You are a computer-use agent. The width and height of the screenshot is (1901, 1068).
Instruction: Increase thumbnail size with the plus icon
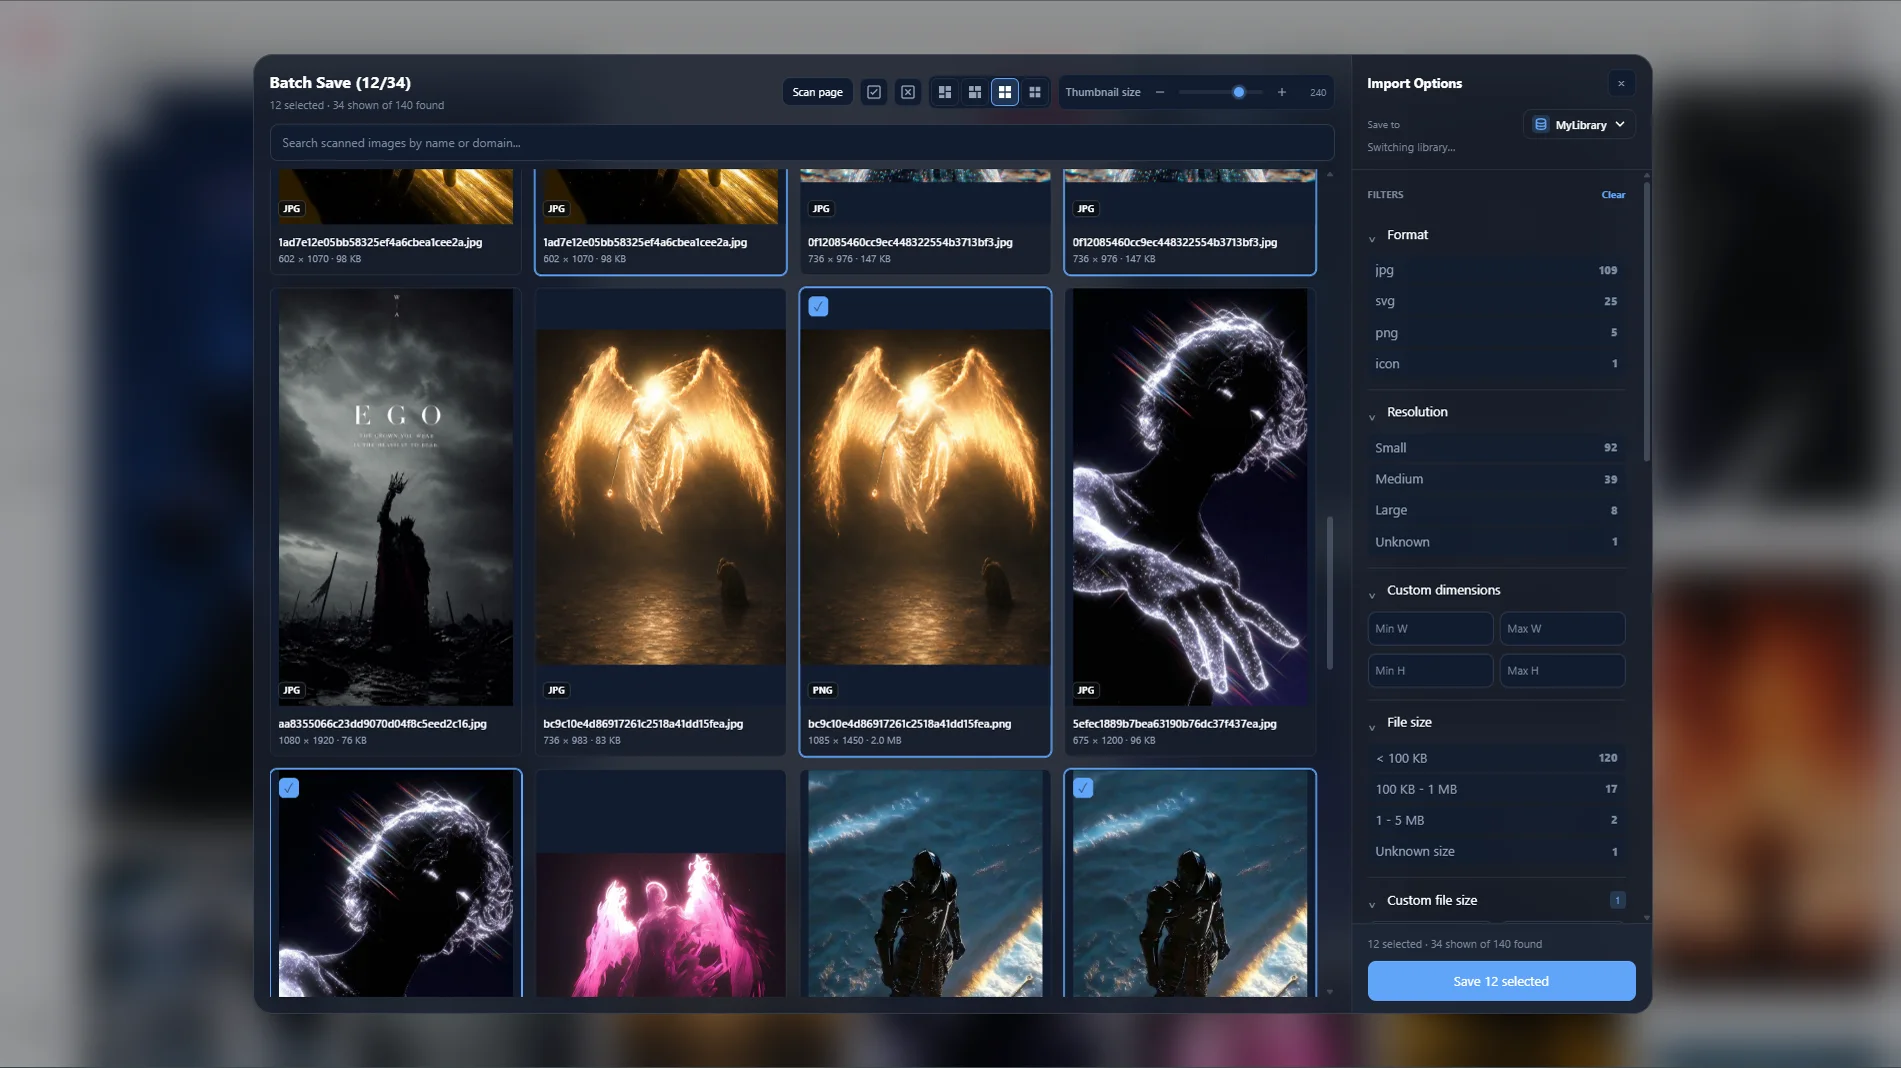(1282, 92)
